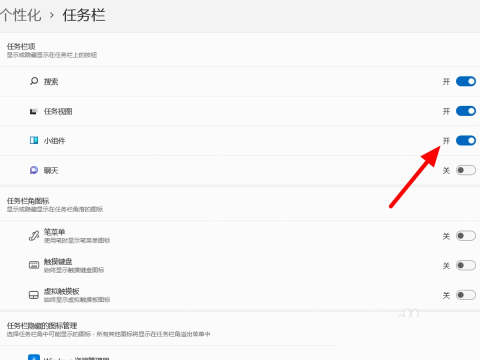Click the 触摸键盘 row label
This screenshot has width=480, height=360.
tap(58, 262)
